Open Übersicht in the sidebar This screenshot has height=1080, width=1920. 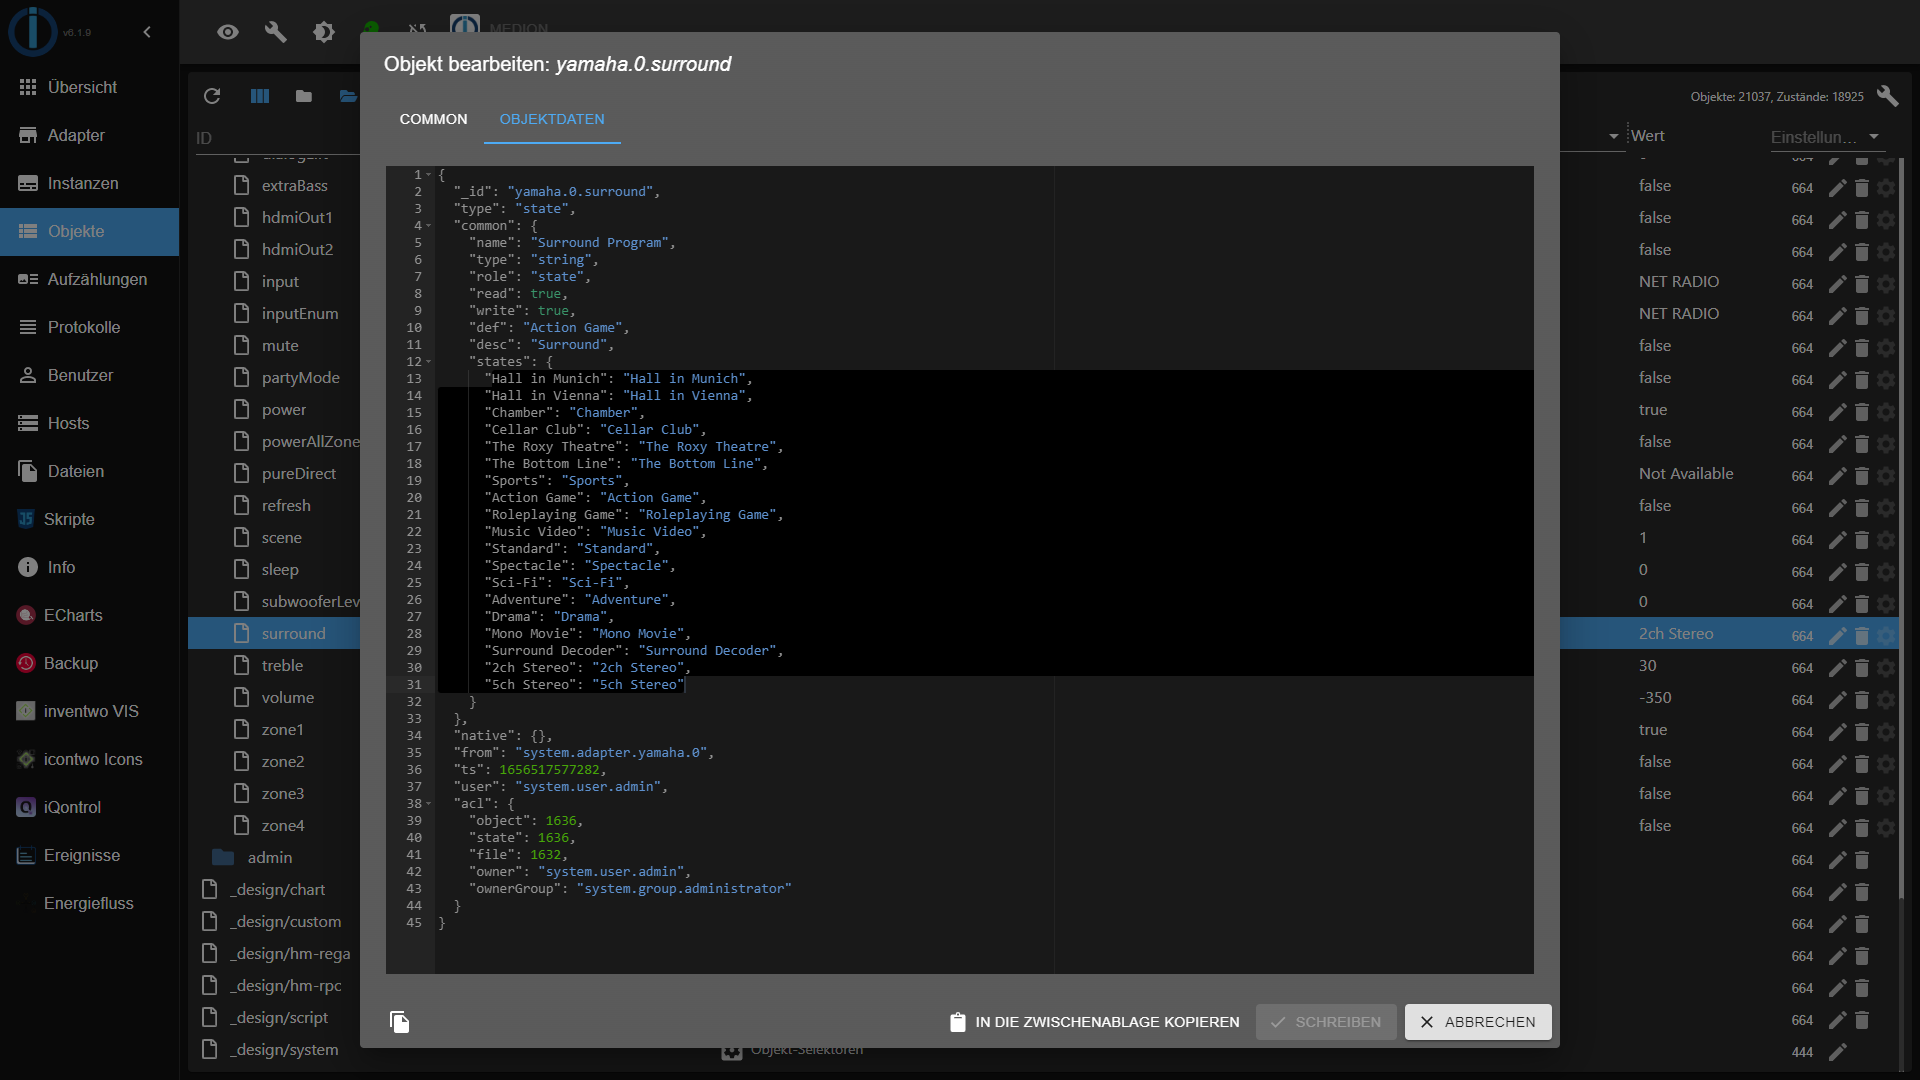click(90, 87)
